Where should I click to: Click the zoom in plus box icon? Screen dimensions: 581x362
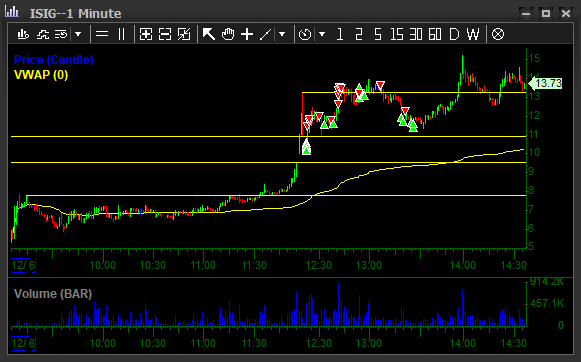click(x=146, y=34)
